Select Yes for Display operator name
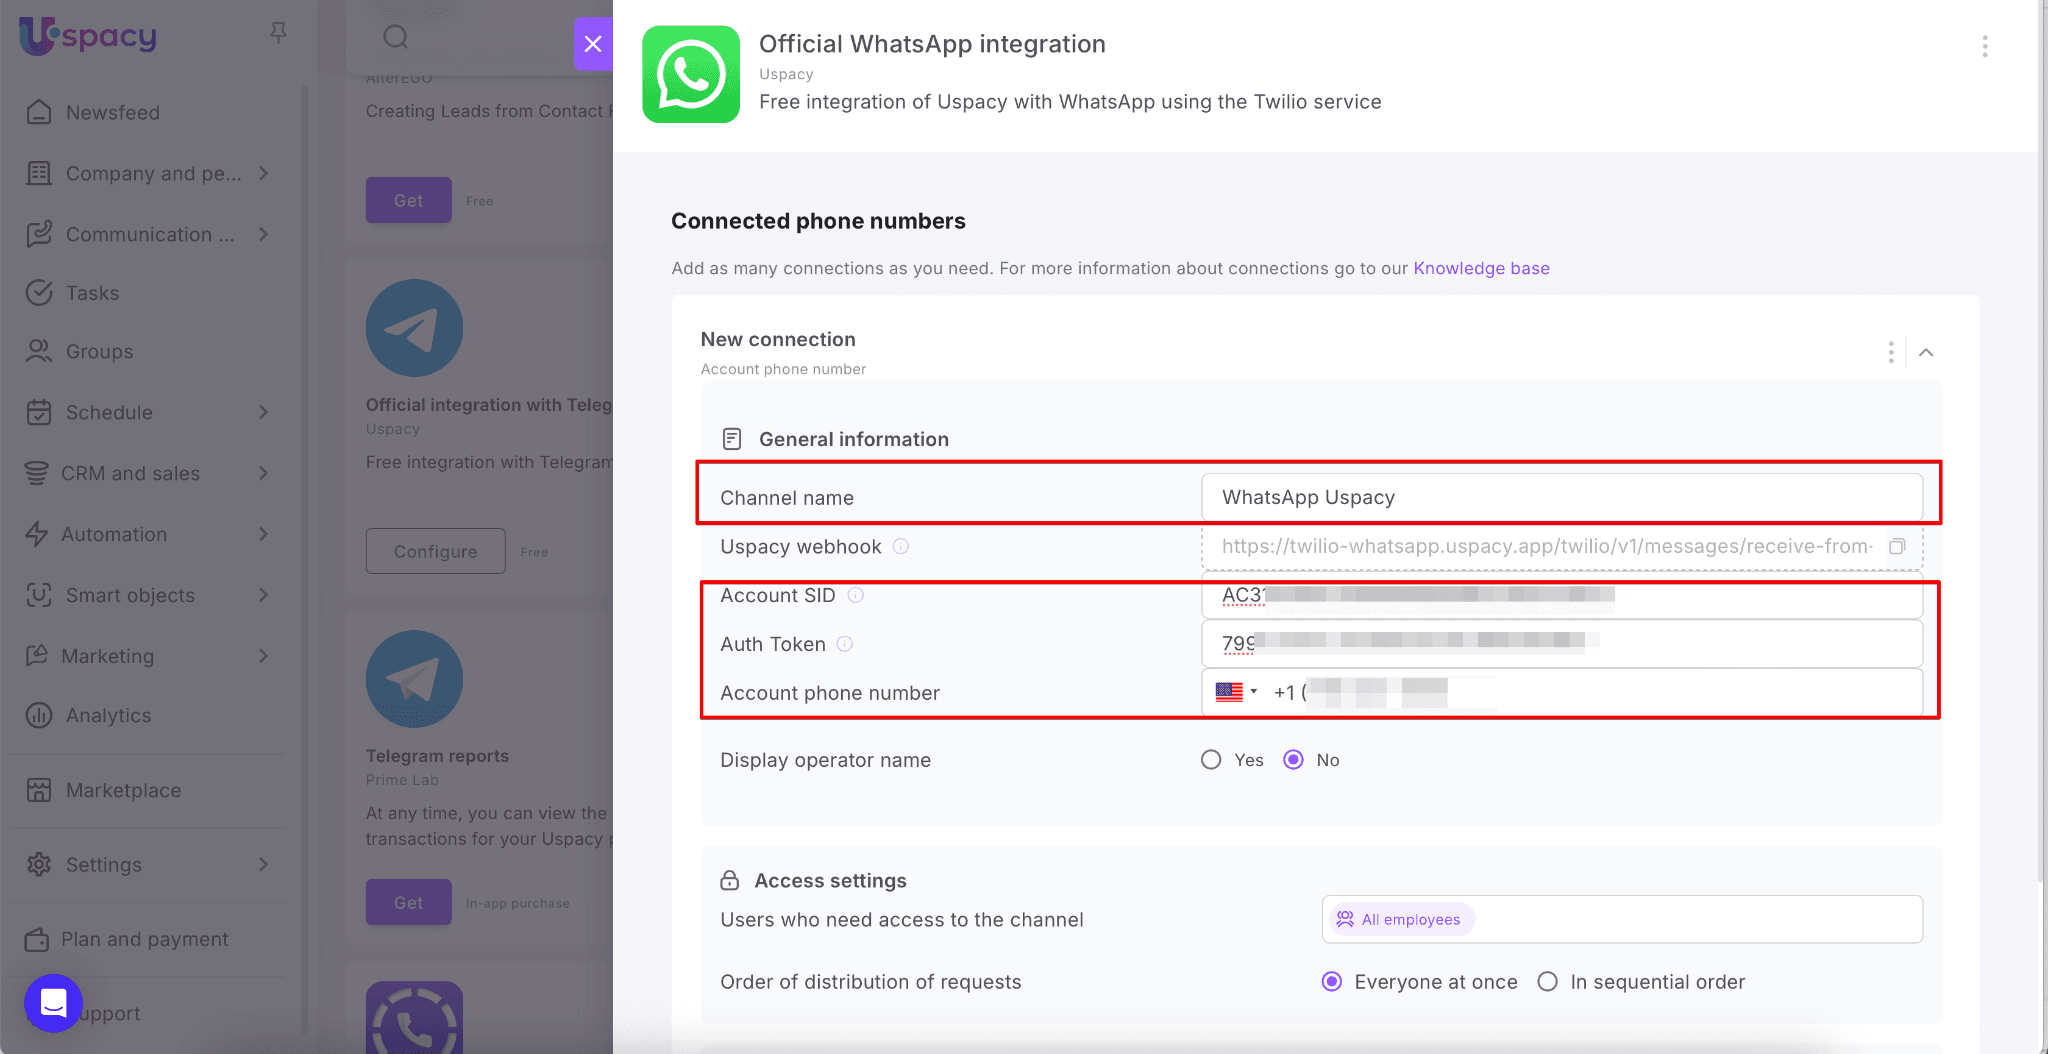The width and height of the screenshot is (2048, 1054). click(x=1211, y=760)
